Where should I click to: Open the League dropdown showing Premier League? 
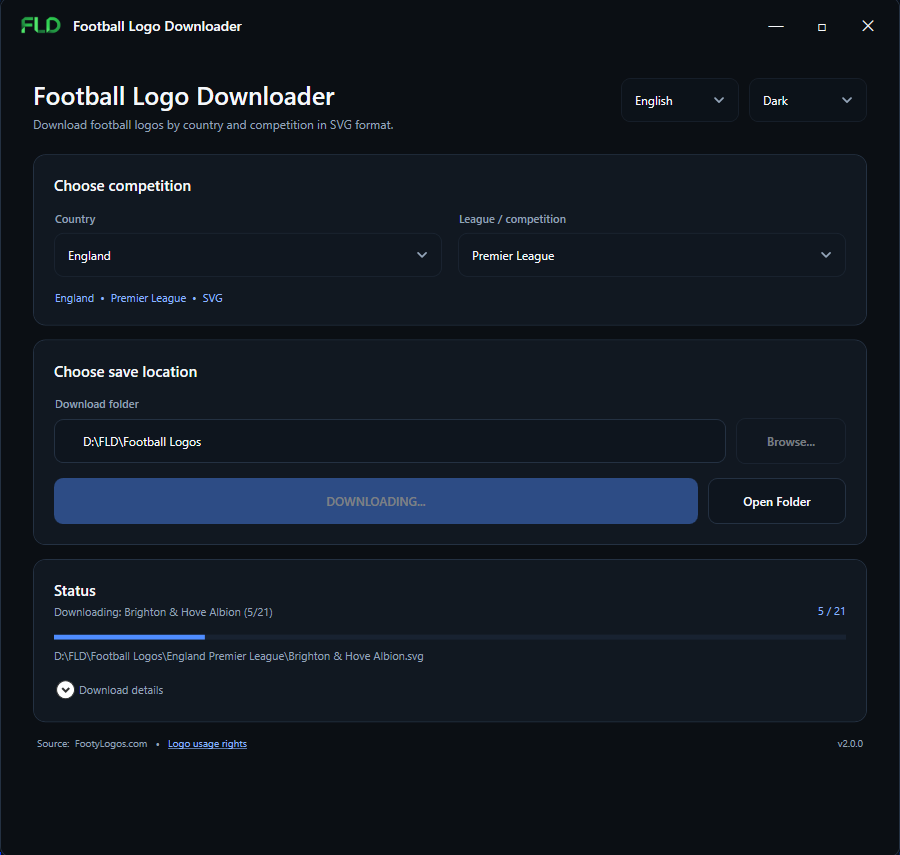point(651,255)
